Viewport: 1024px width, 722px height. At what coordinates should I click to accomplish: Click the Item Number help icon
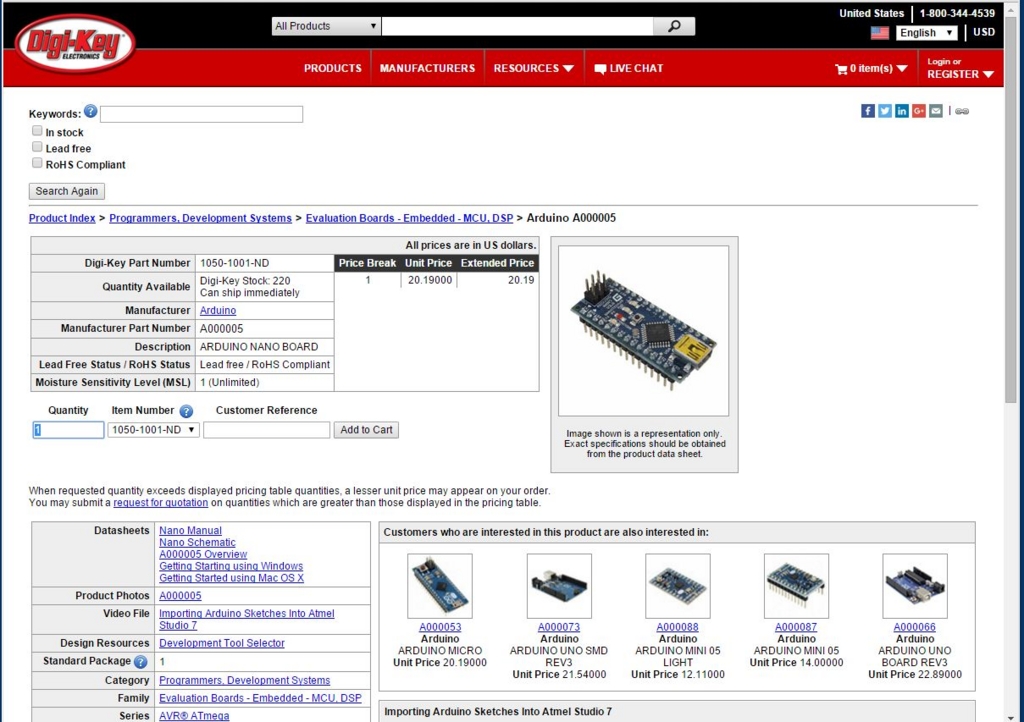[x=186, y=411]
